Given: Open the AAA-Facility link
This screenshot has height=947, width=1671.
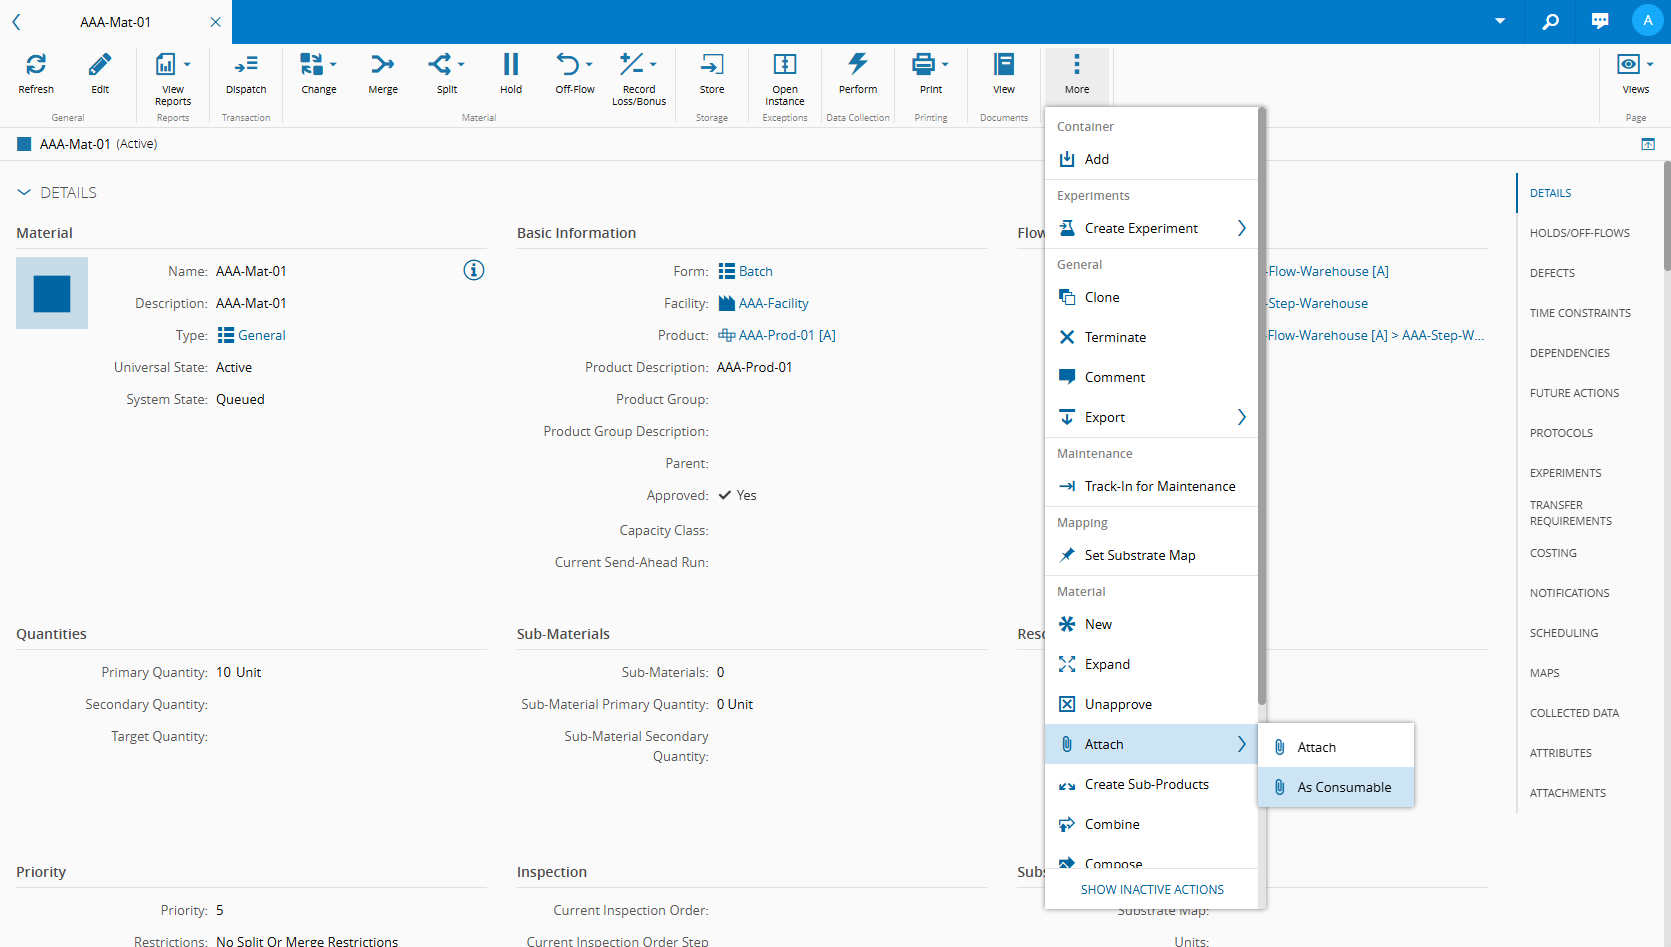Looking at the screenshot, I should 773,303.
